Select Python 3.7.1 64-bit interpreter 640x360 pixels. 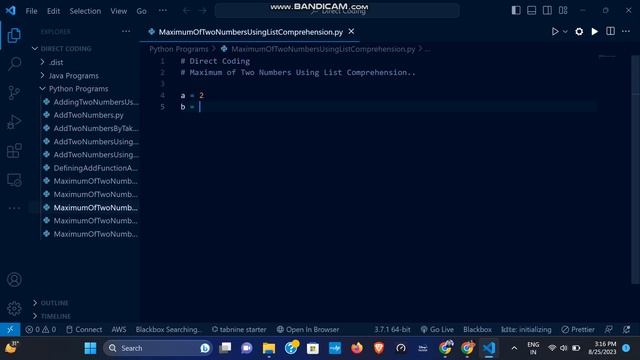click(x=392, y=329)
